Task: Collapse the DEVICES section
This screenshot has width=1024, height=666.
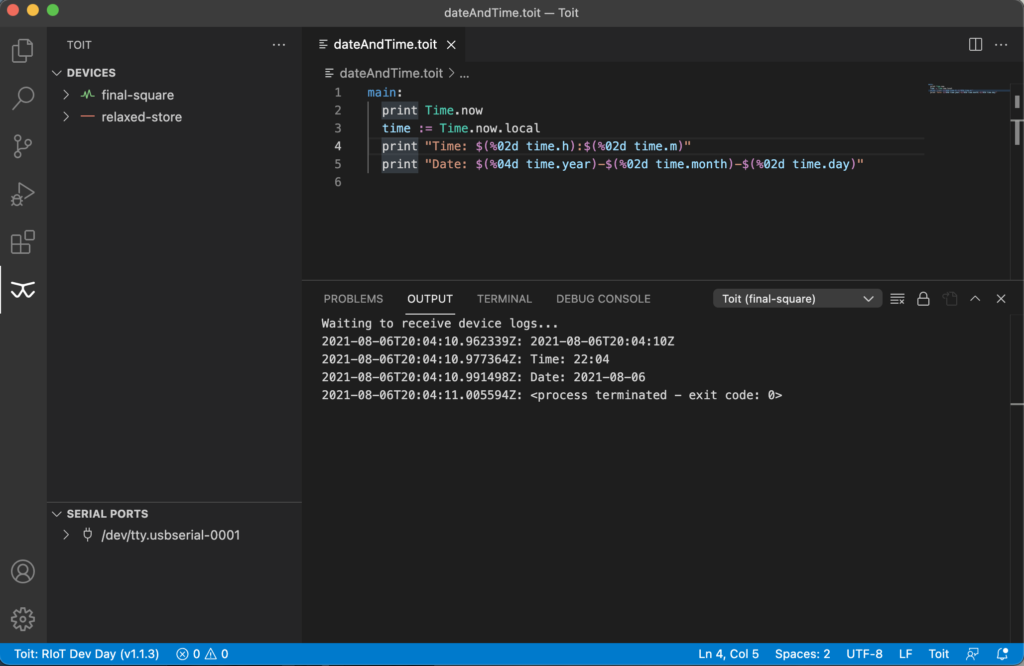Action: pyautogui.click(x=57, y=72)
